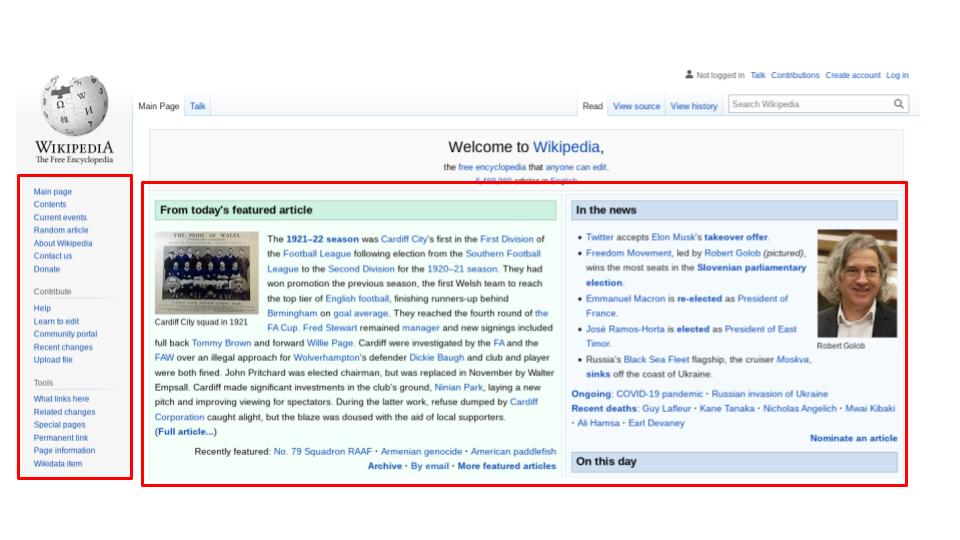Open the Robert Golob portrait image
The width and height of the screenshot is (960, 540).
857,283
